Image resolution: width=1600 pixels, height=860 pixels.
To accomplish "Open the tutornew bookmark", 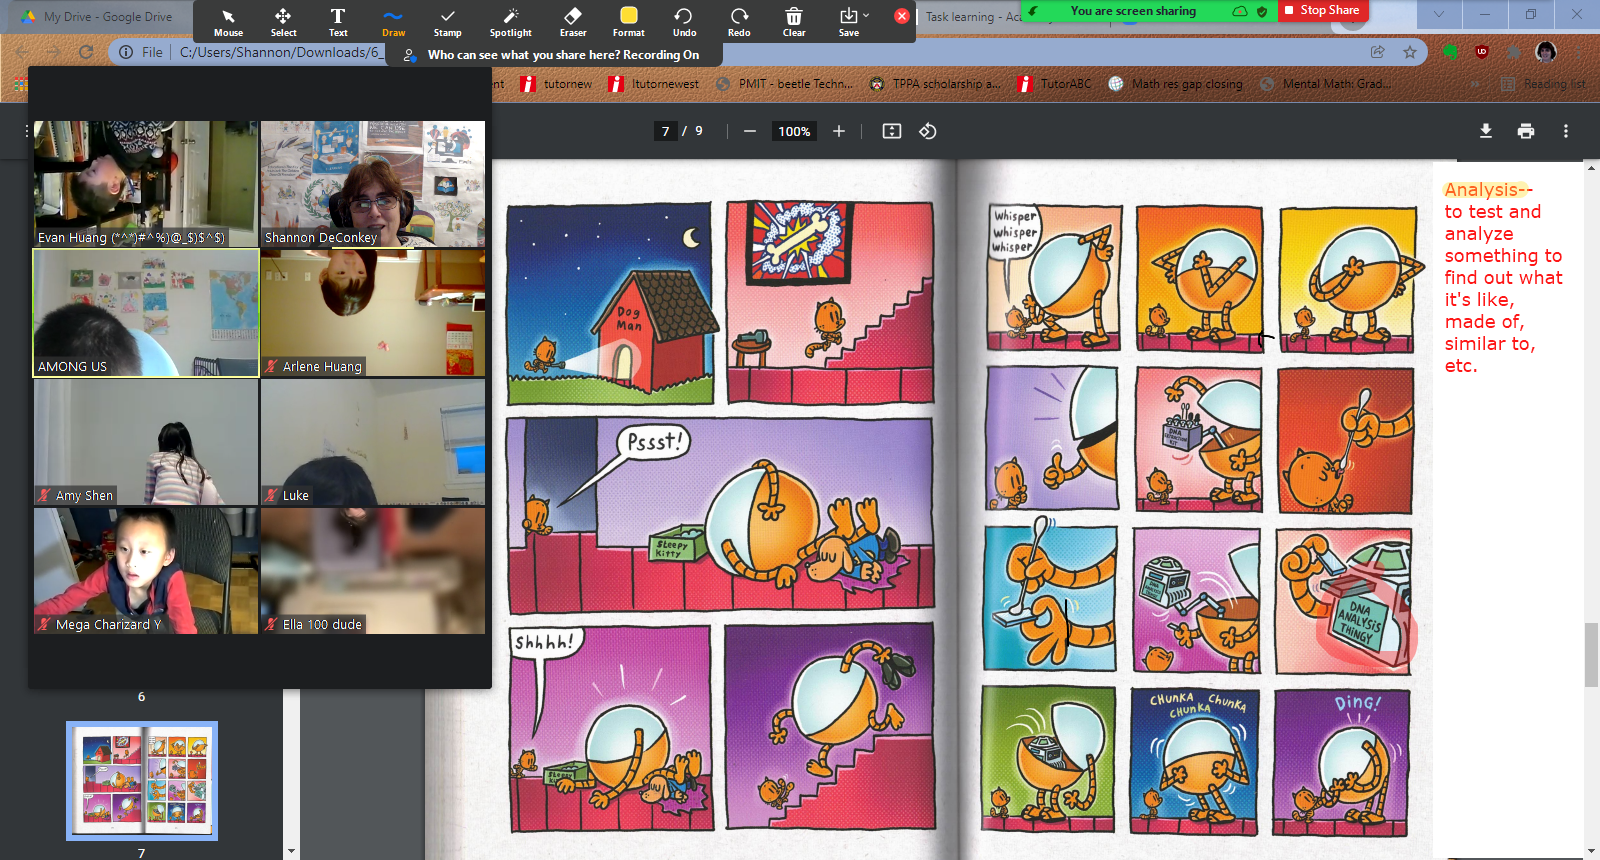I will (x=557, y=84).
